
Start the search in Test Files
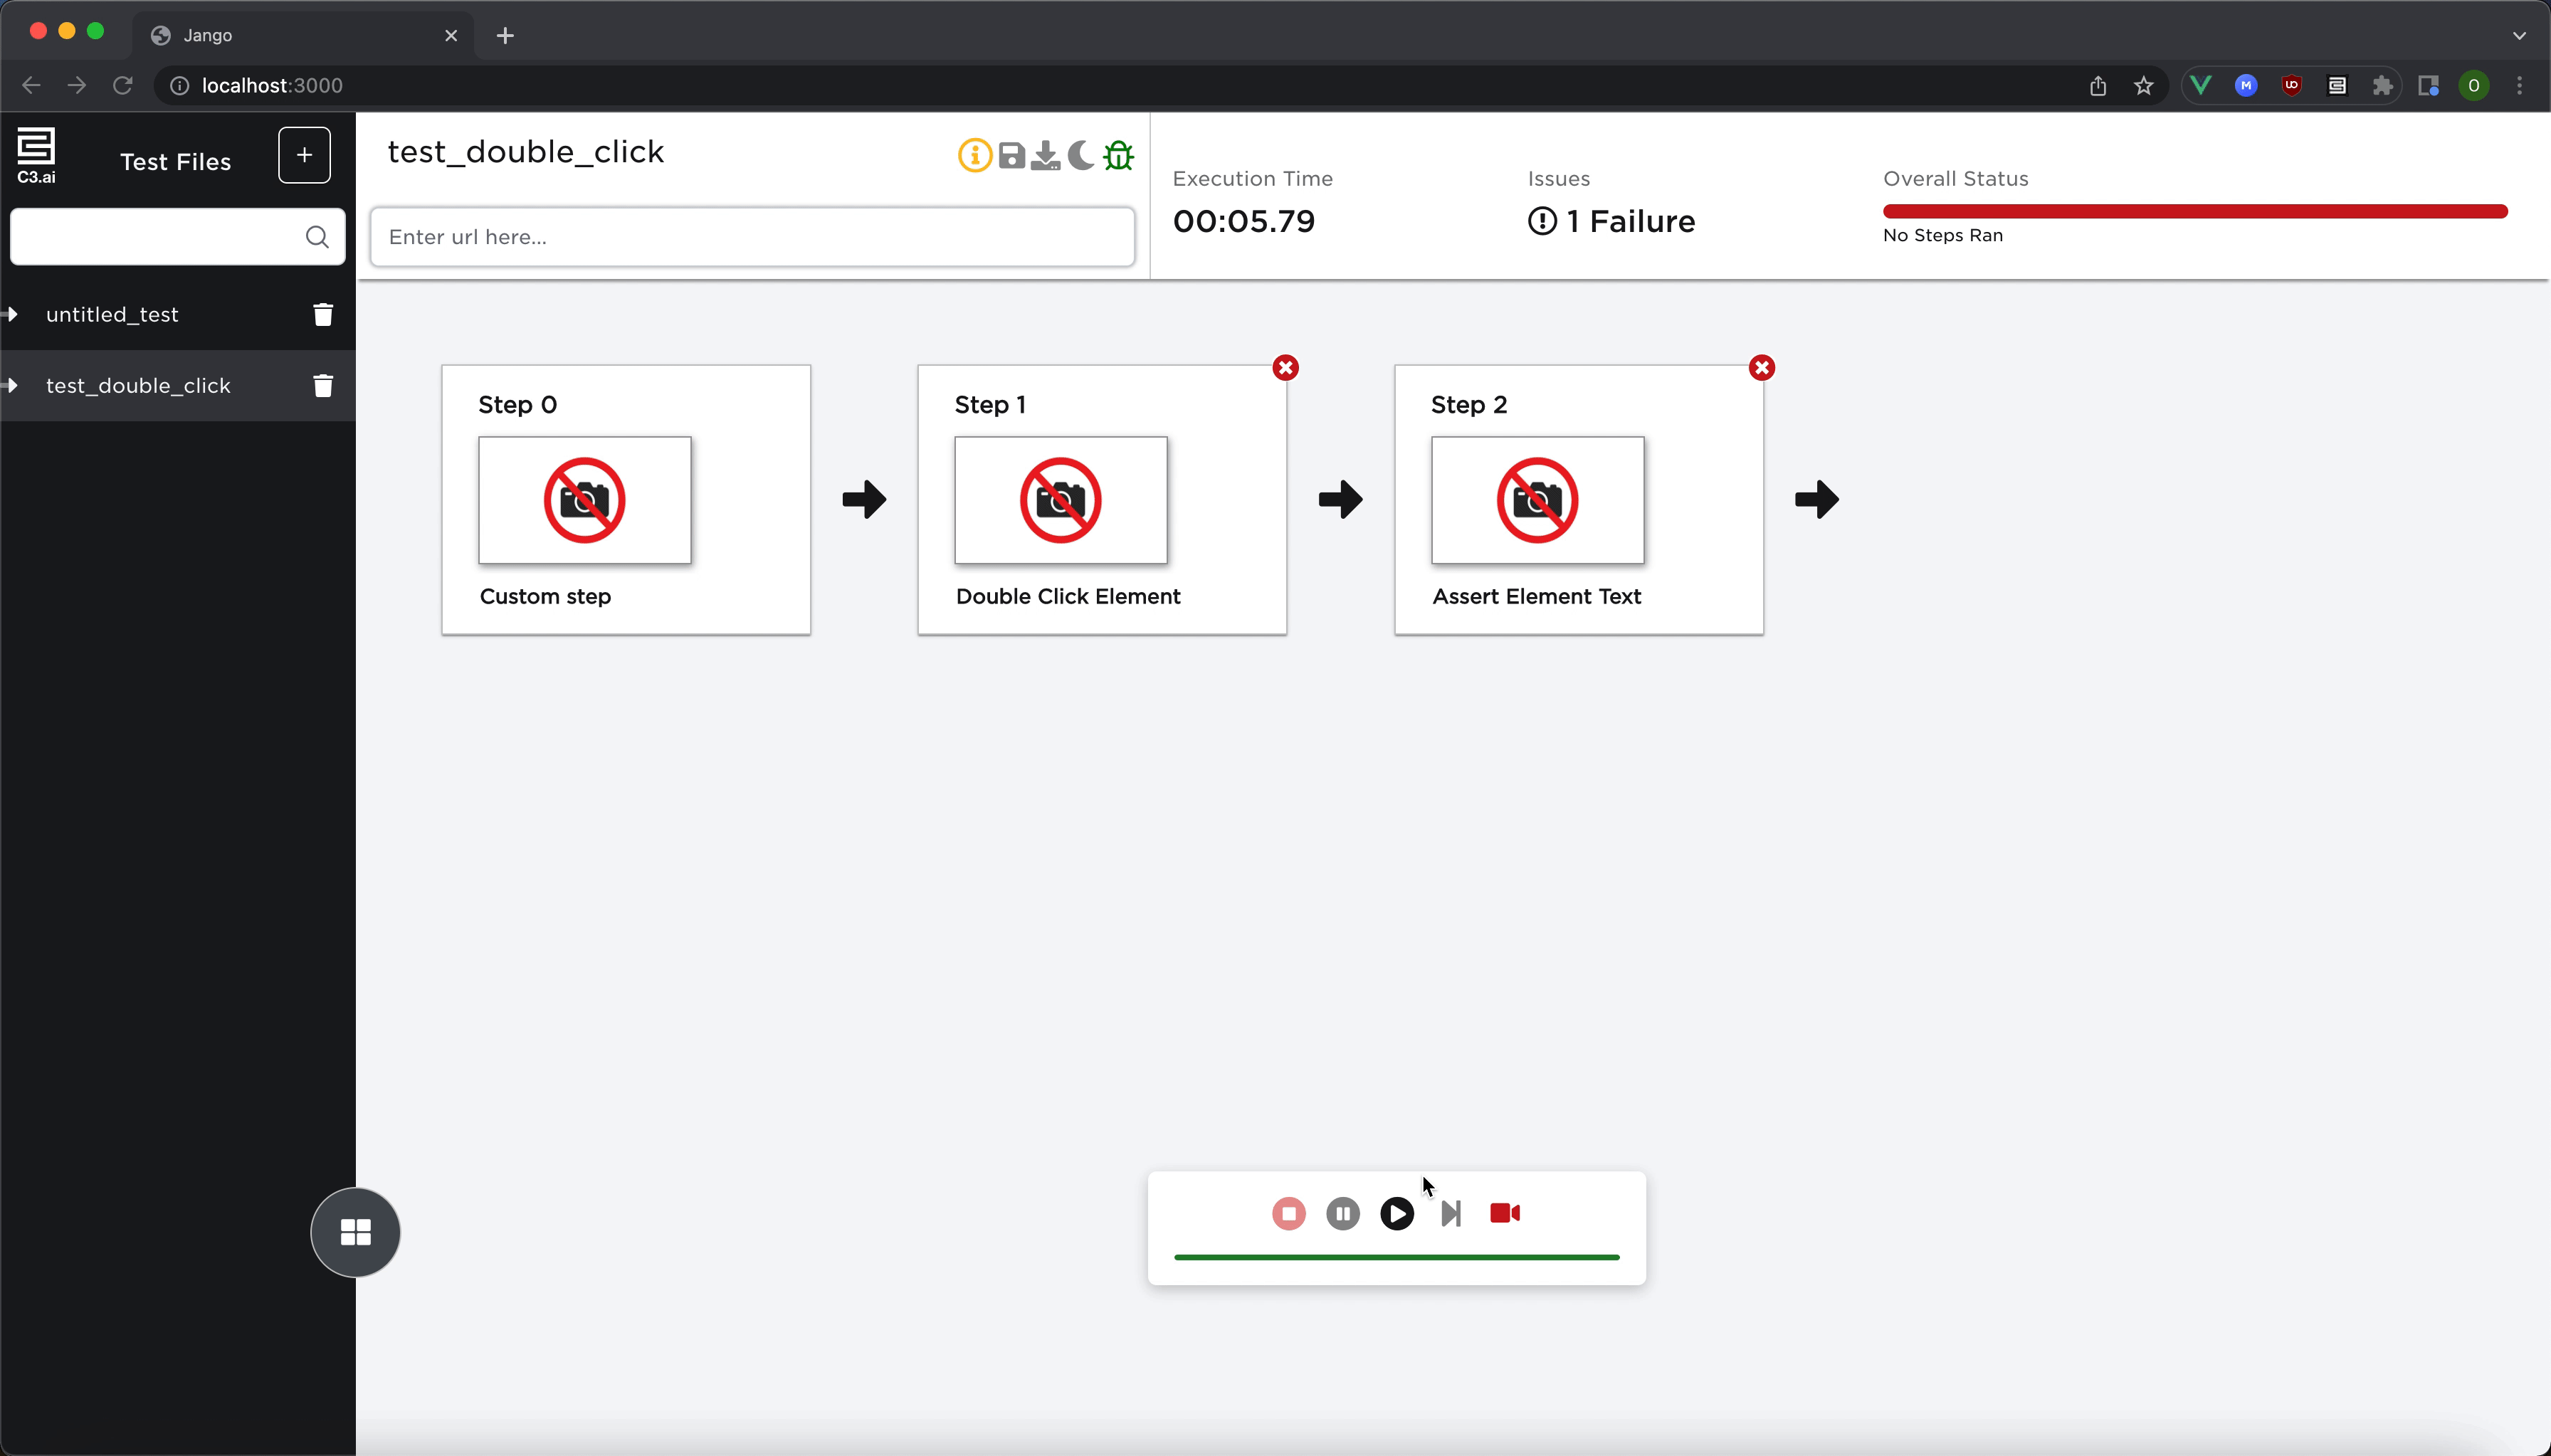tap(317, 237)
